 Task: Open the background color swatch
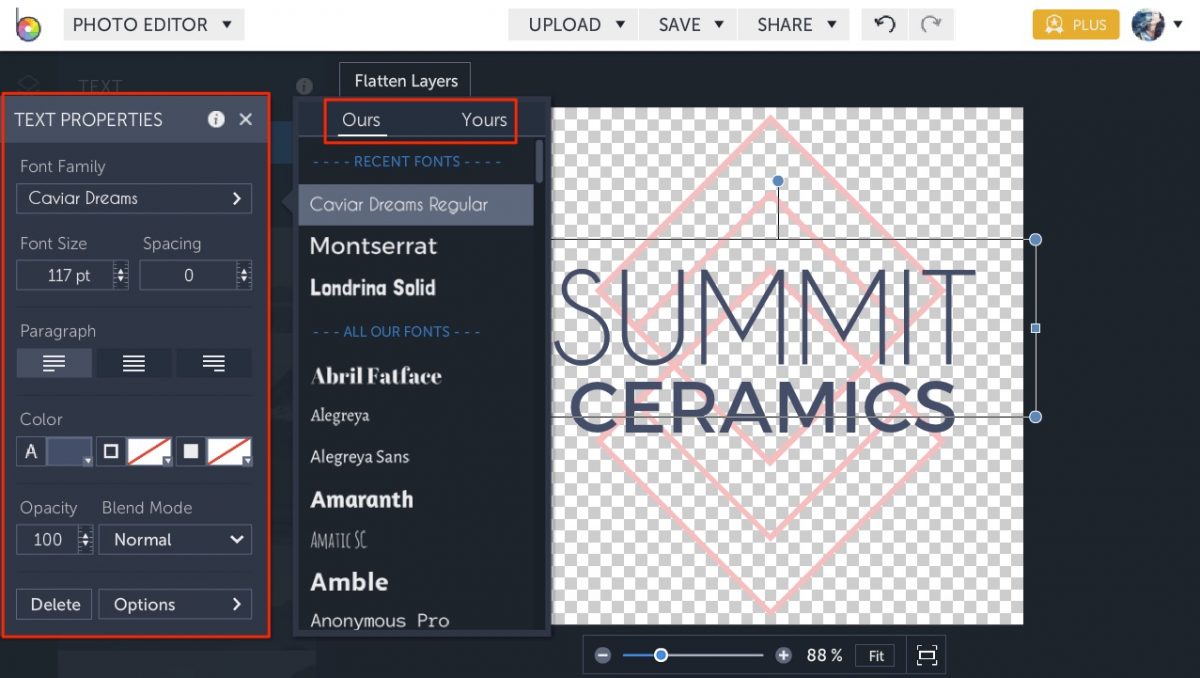(229, 452)
